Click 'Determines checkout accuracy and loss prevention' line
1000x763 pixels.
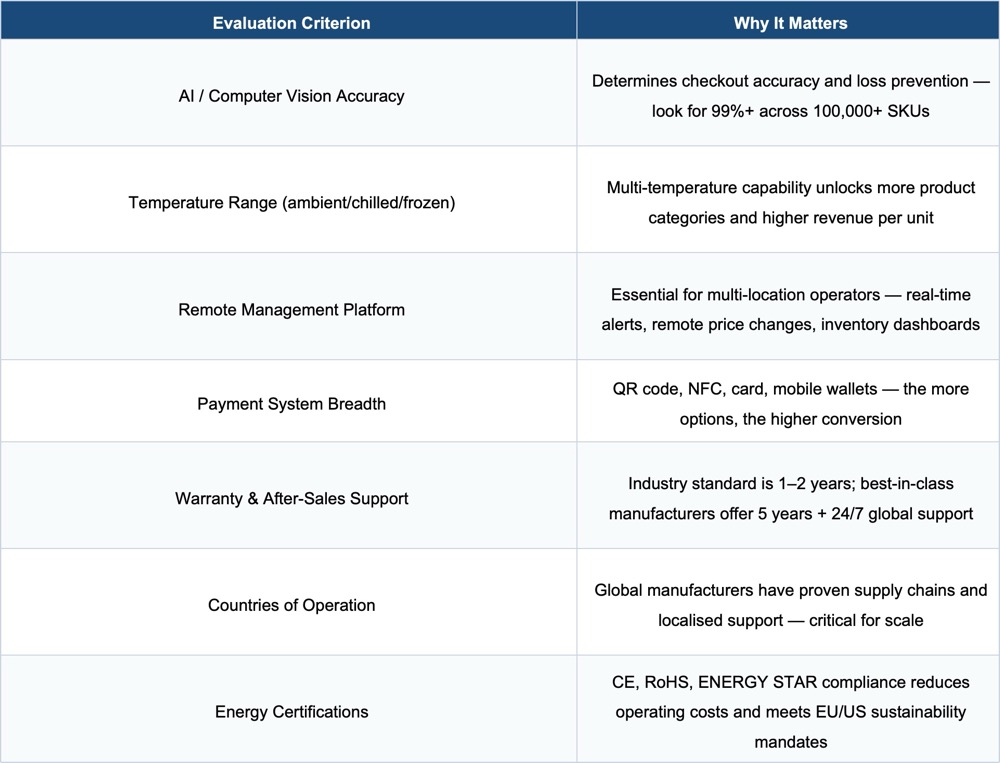[x=780, y=81]
